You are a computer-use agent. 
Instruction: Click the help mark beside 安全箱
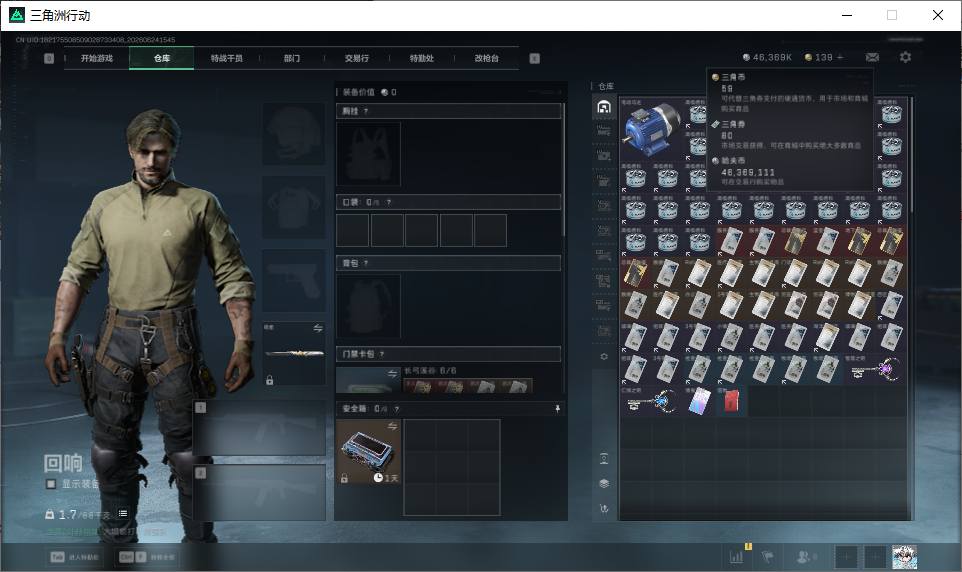pyautogui.click(x=396, y=409)
